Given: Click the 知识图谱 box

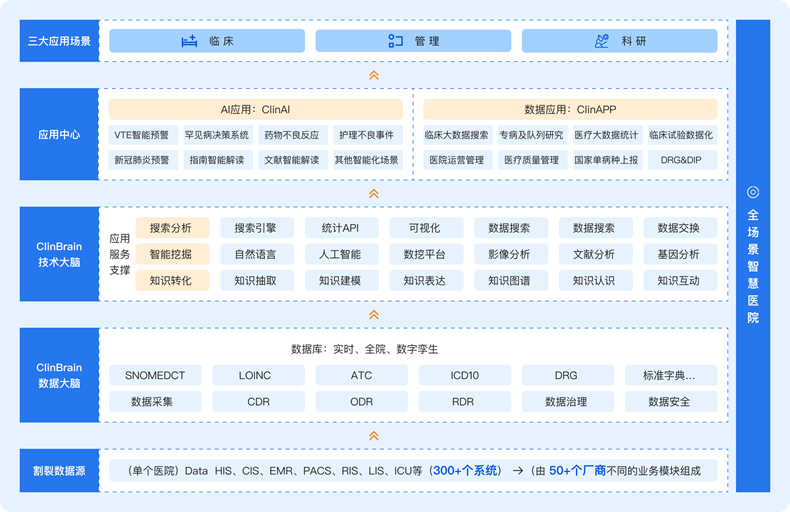Looking at the screenshot, I should coord(511,280).
